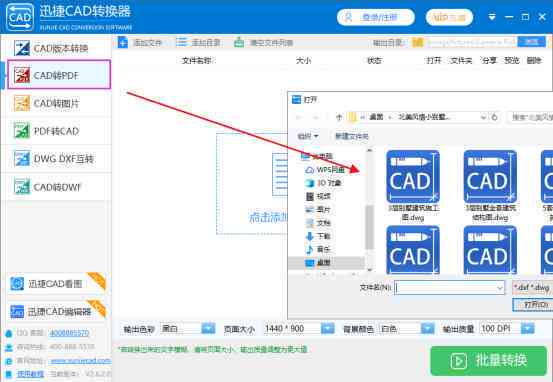
Task: Go back in the Open dialog
Action: coord(299,117)
